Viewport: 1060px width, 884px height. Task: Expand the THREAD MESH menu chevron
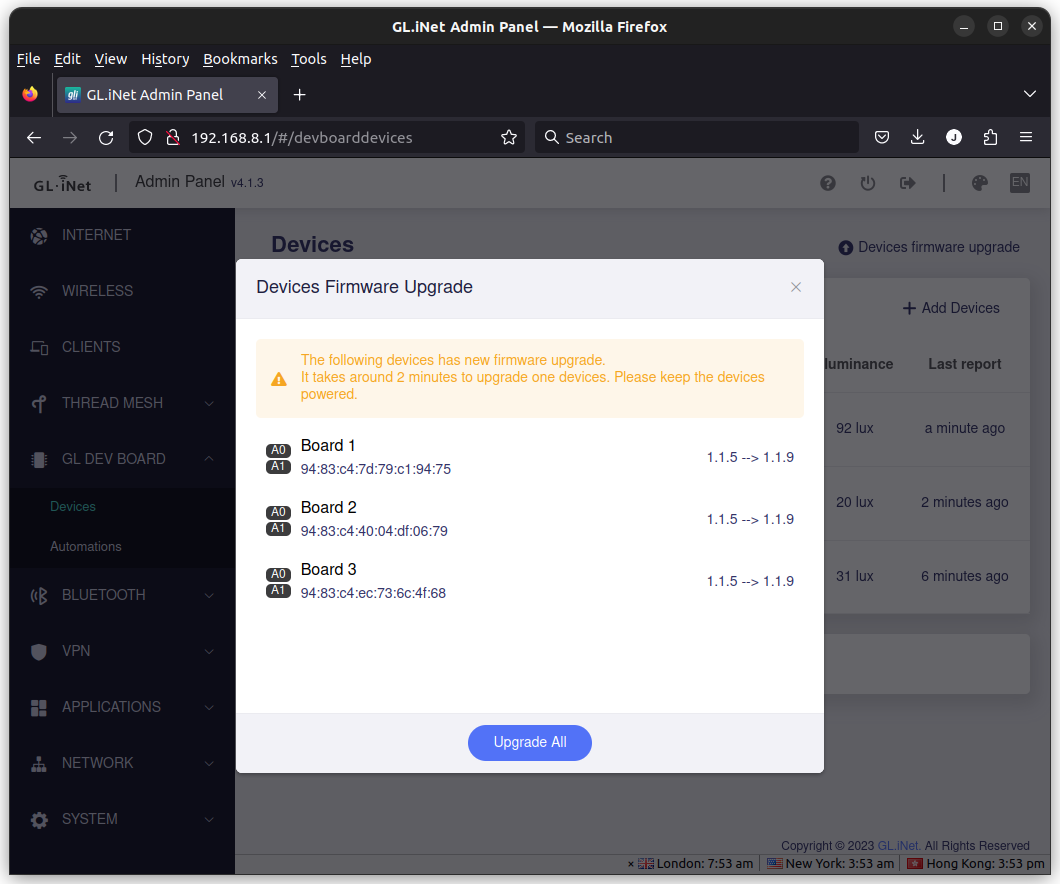pyautogui.click(x=209, y=403)
